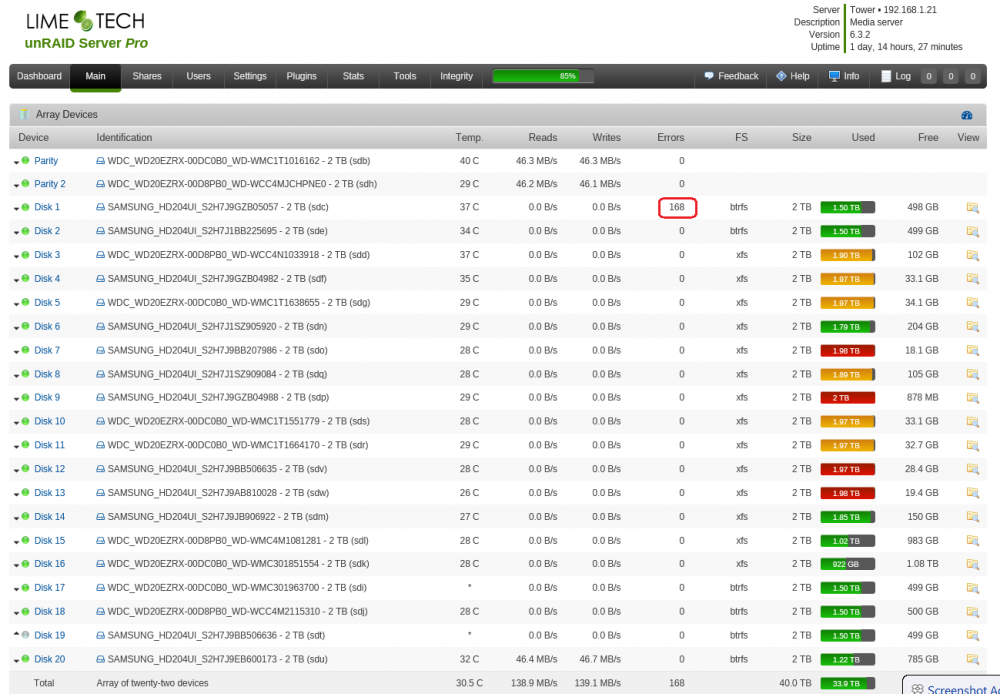
Task: Open the Parity device link
Action: [46, 161]
